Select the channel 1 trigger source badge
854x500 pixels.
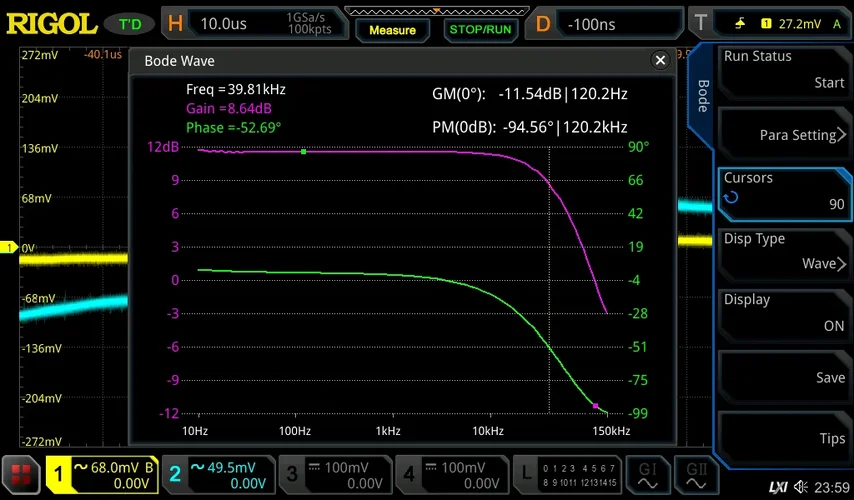pos(766,23)
